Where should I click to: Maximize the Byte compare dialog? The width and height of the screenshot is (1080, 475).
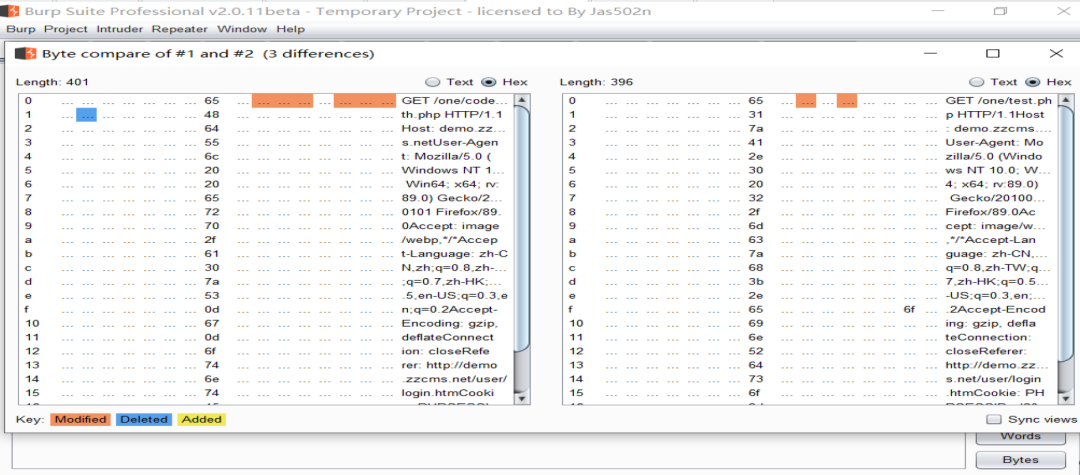[993, 53]
